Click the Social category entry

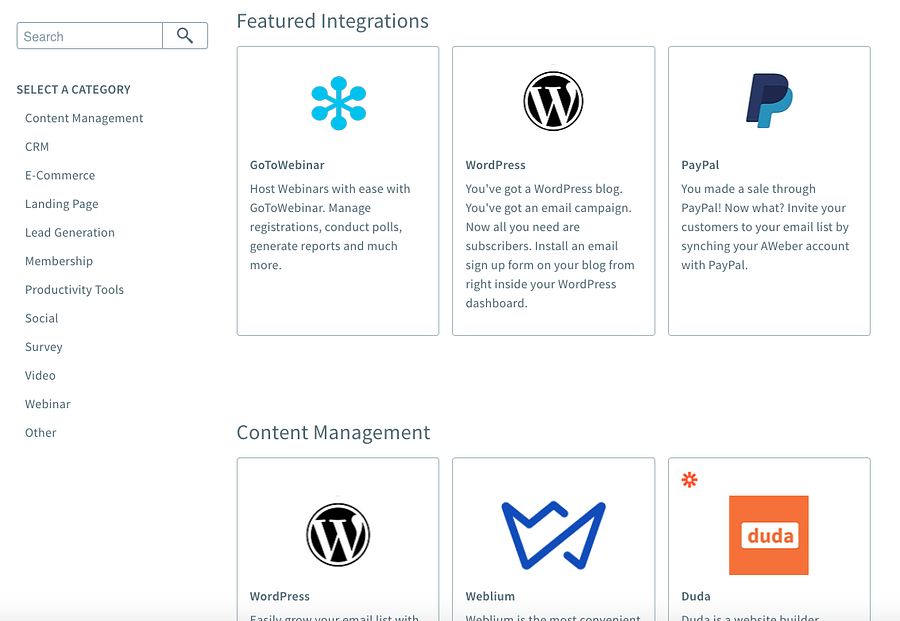point(41,318)
